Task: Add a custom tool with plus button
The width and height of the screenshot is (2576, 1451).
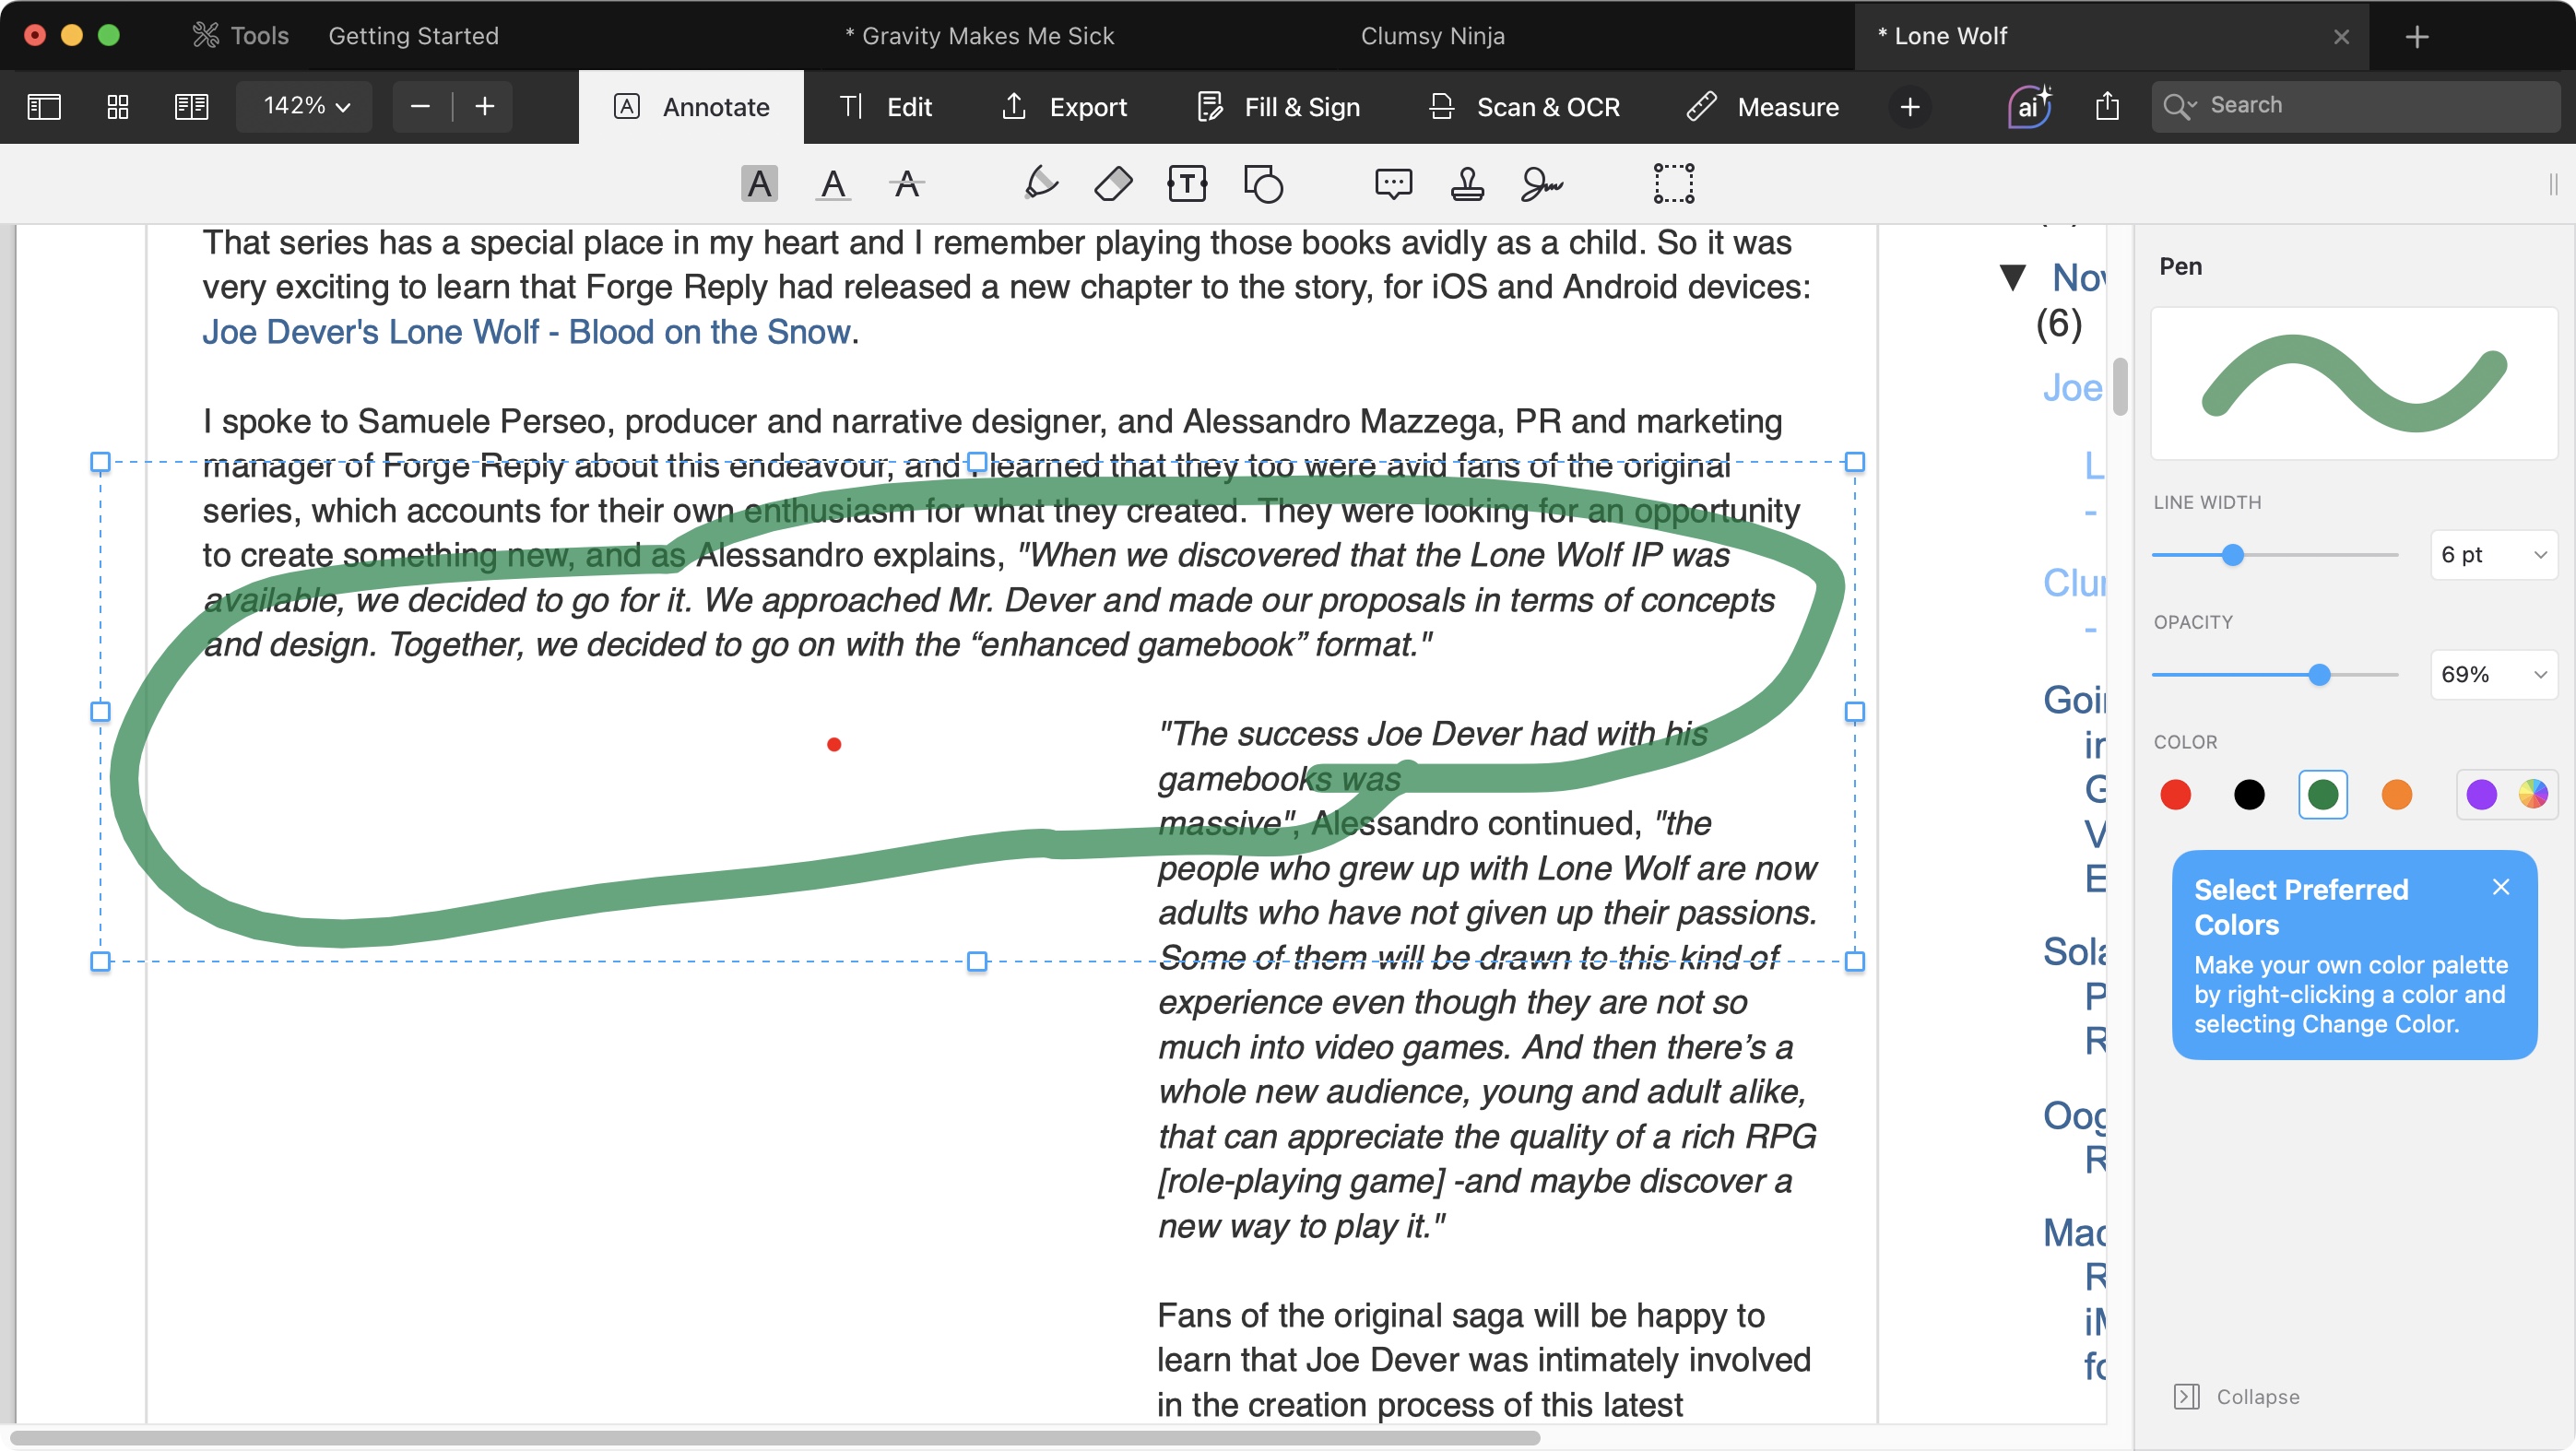Action: (1909, 107)
